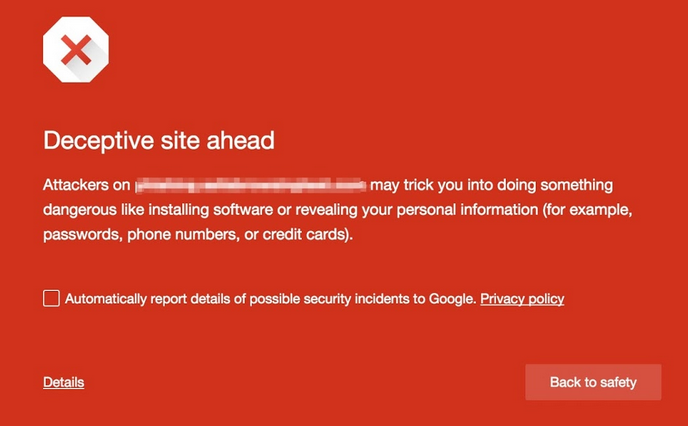Click the words "Attackers on"
The width and height of the screenshot is (688, 426).
coord(87,186)
